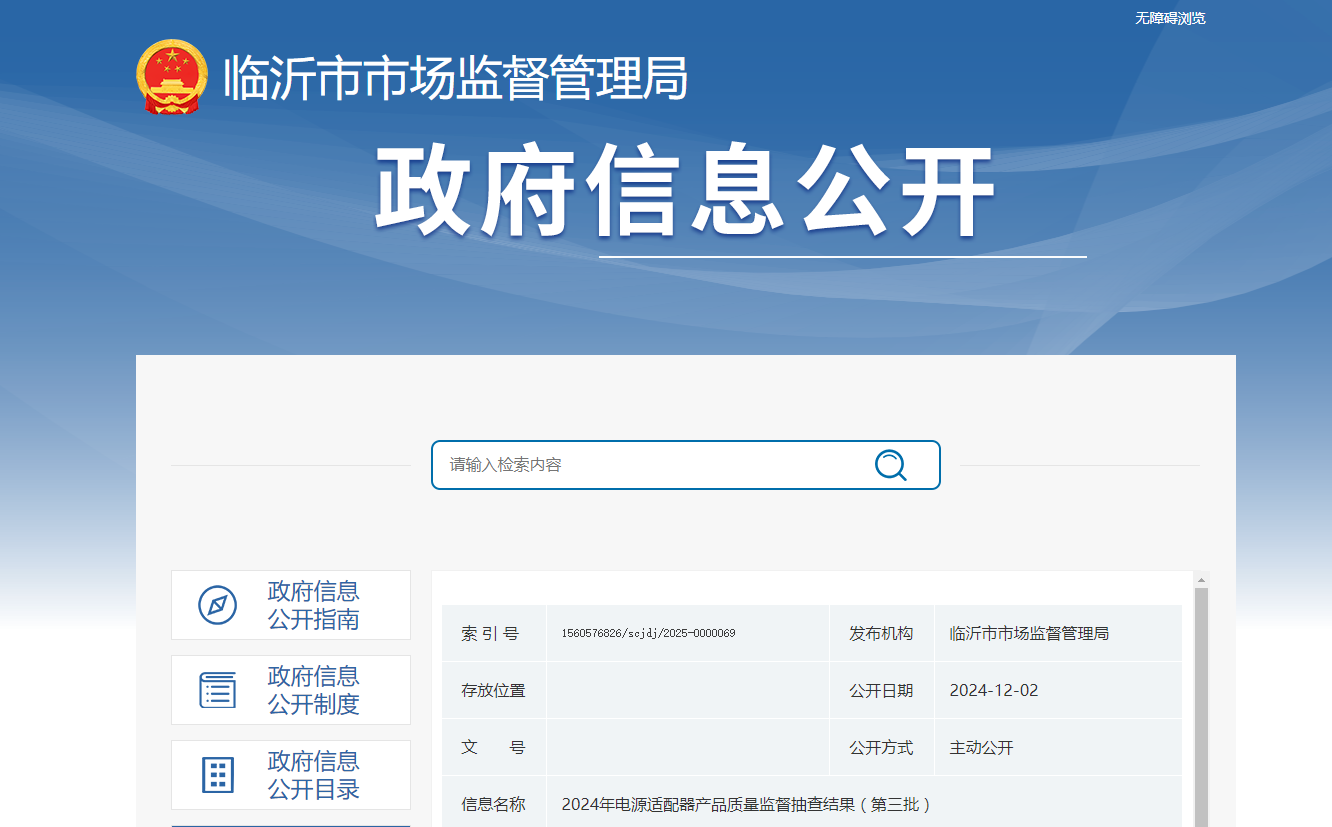This screenshot has height=827, width=1332.
Task: Click the grid icon for 公开目录
Action: coord(217,775)
